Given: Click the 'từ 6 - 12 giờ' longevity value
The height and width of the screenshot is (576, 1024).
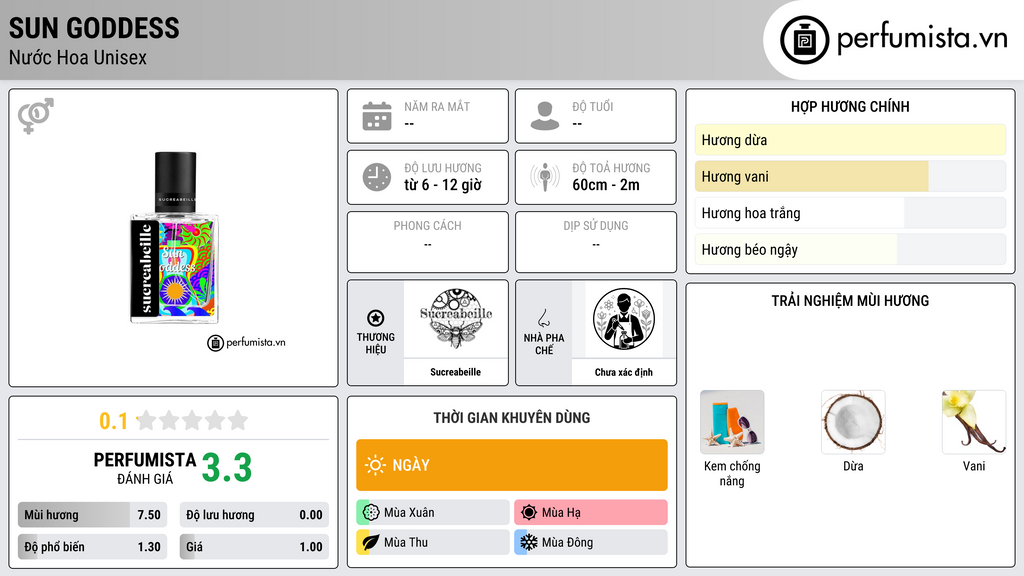Looking at the screenshot, I should coord(443,185).
